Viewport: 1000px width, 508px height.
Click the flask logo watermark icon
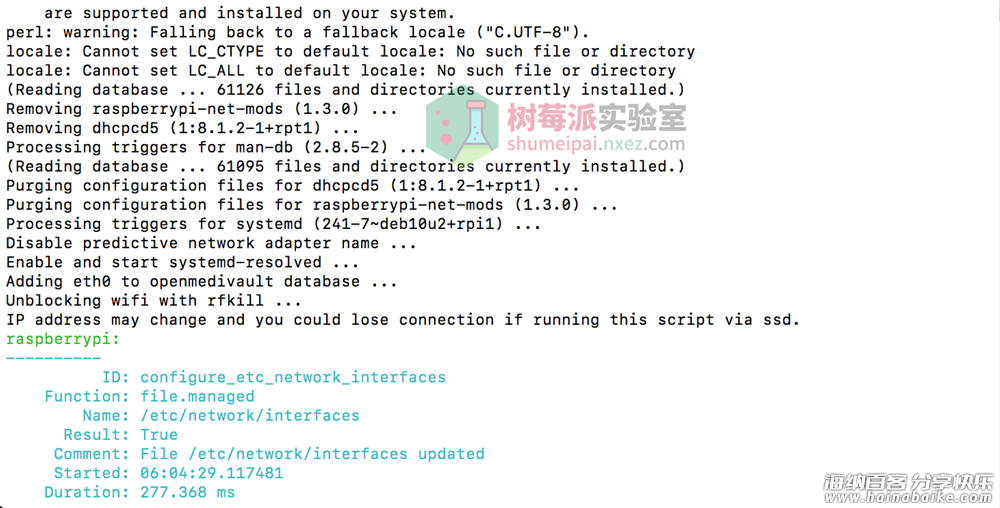[x=462, y=129]
